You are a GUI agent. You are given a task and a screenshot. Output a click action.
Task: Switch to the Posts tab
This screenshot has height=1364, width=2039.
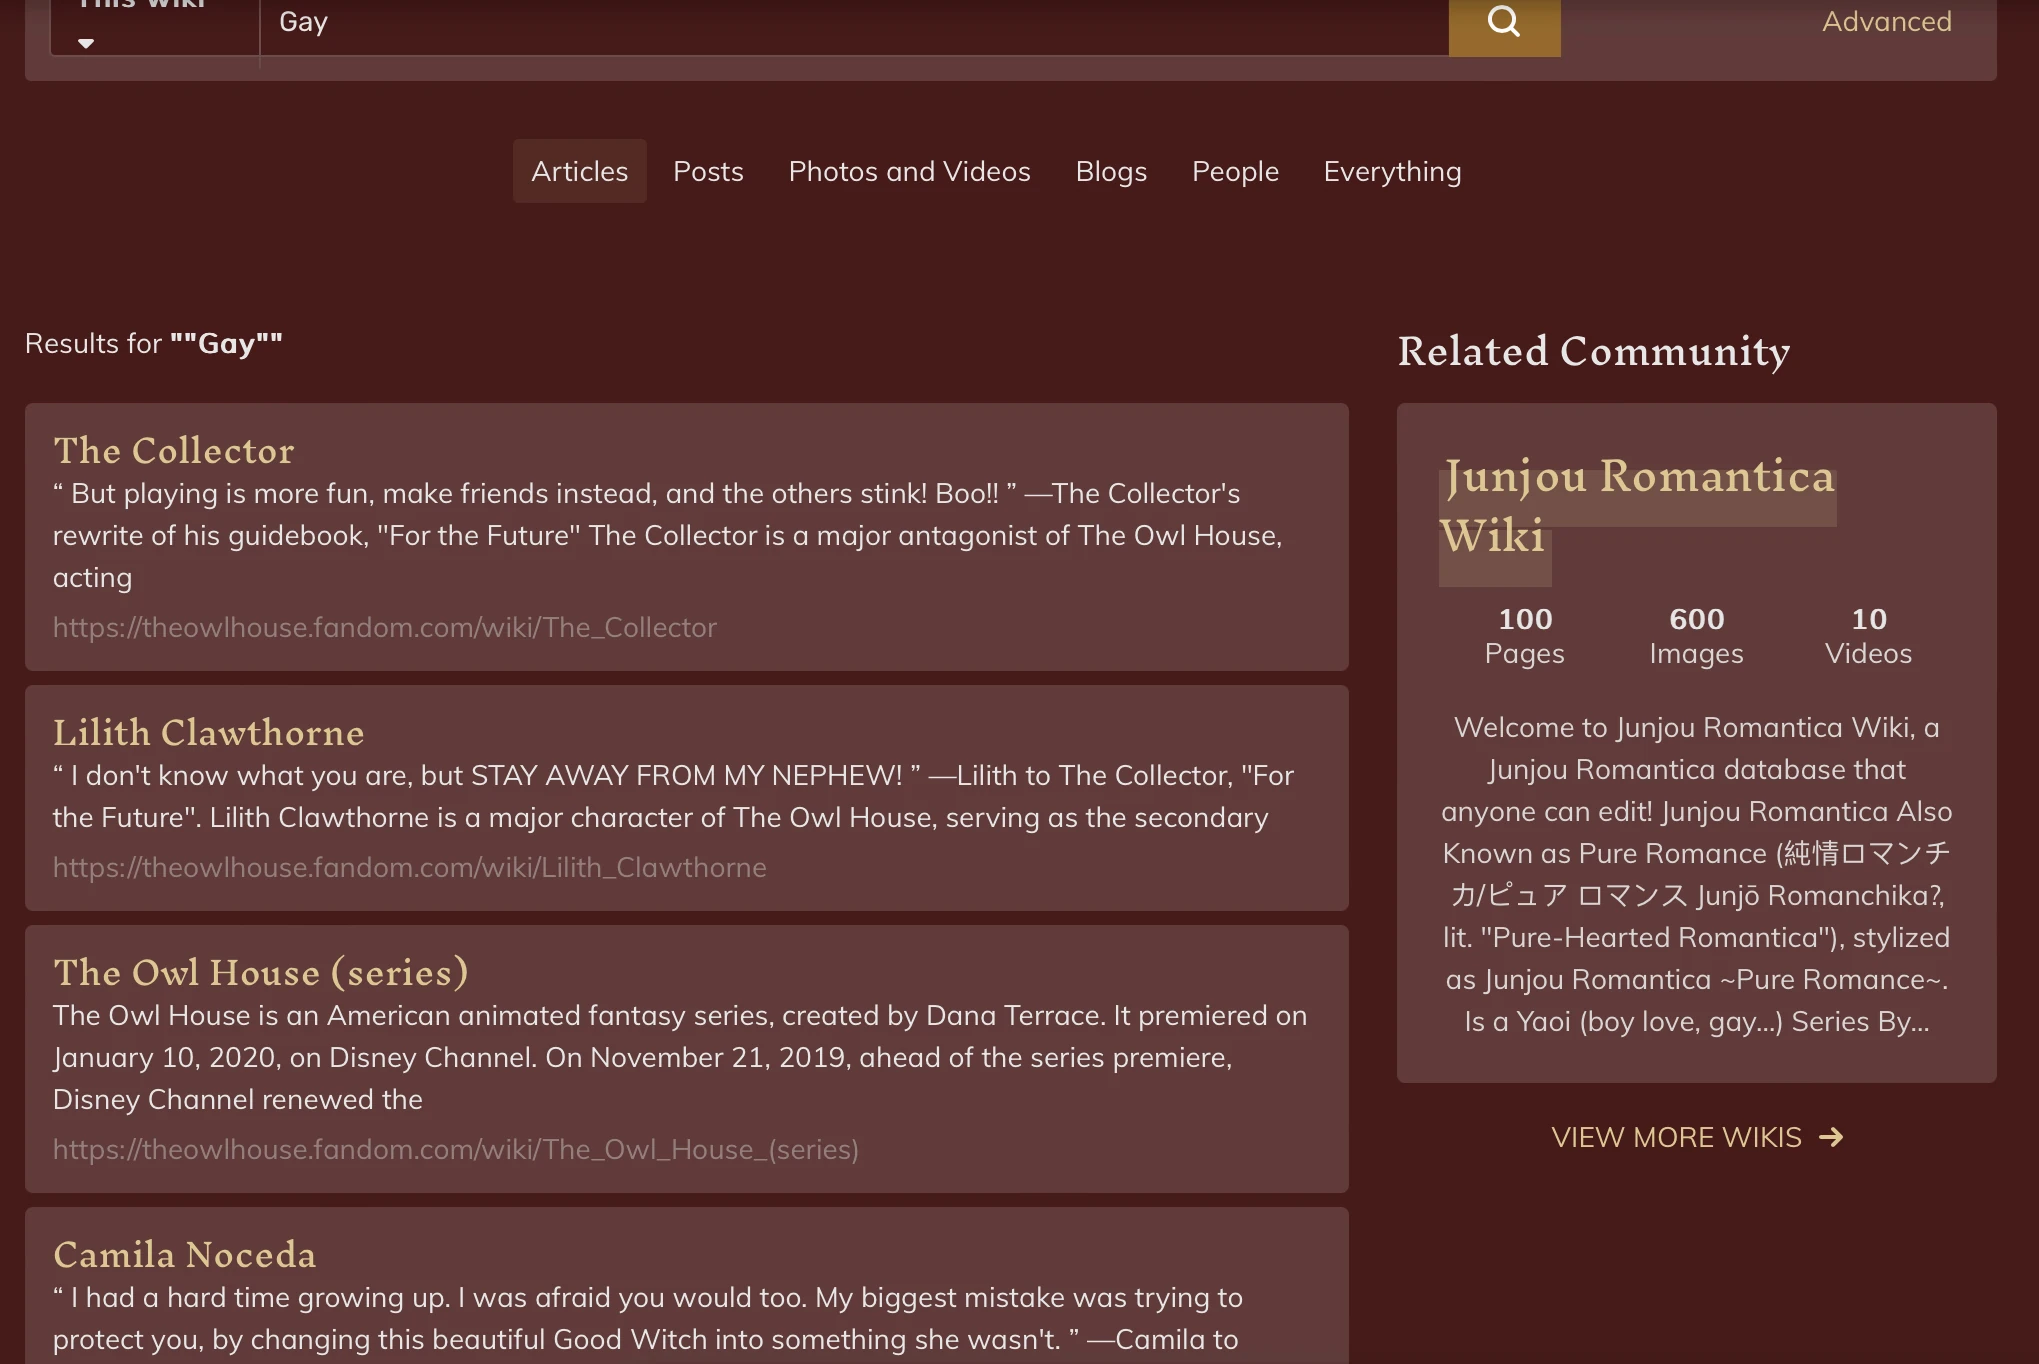(708, 171)
